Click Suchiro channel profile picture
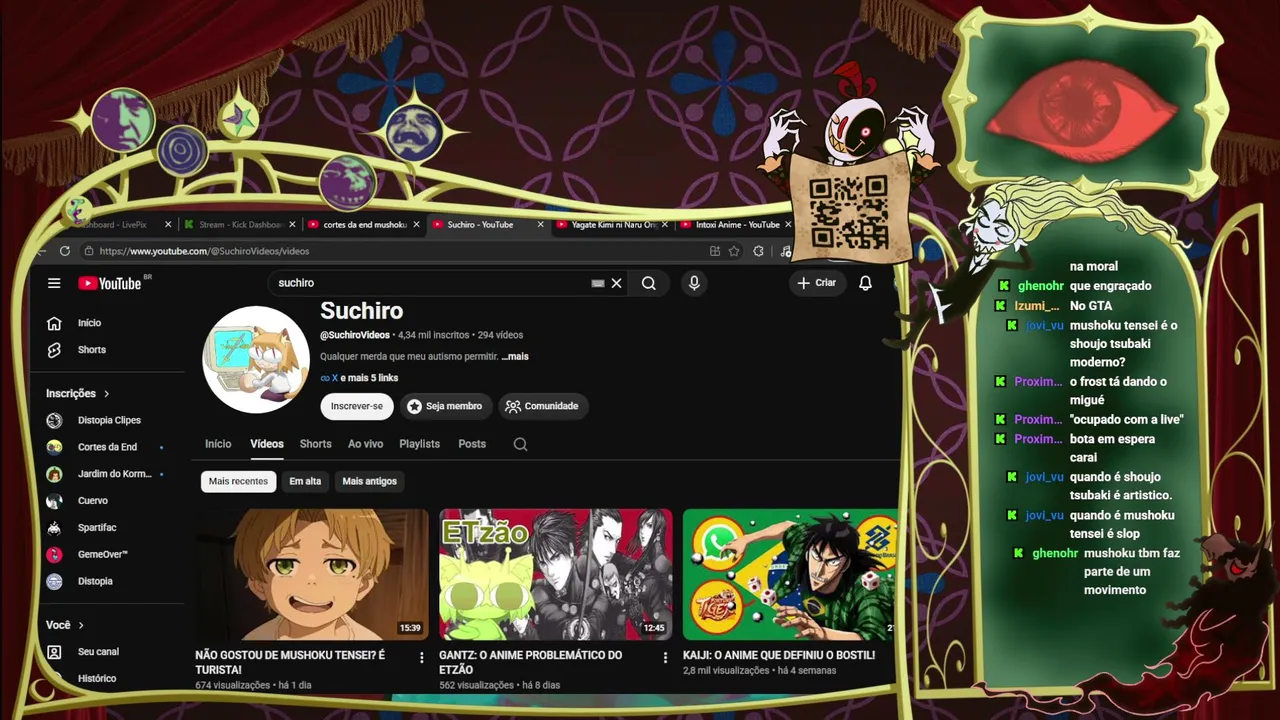Viewport: 1280px width, 720px height. click(x=256, y=360)
